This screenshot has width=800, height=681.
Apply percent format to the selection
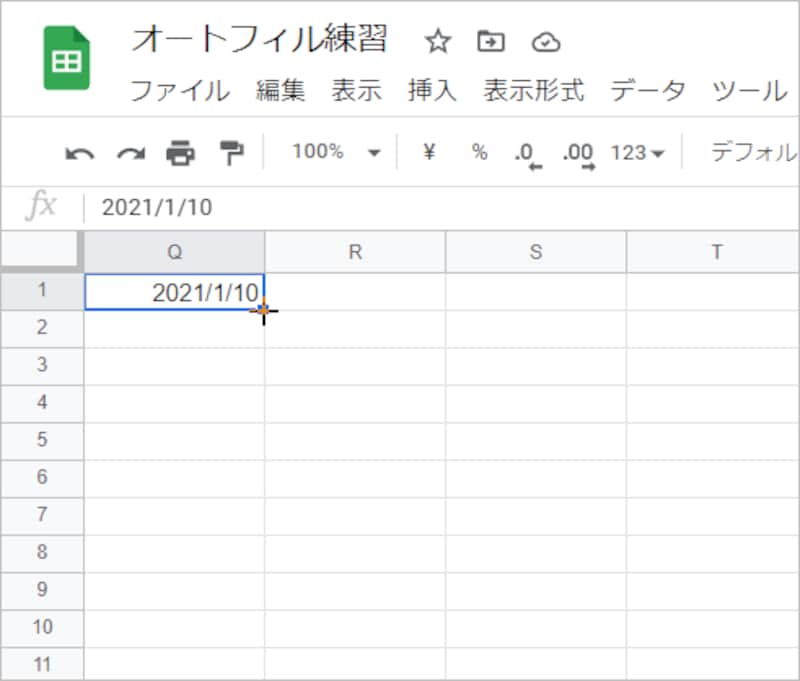tap(479, 152)
